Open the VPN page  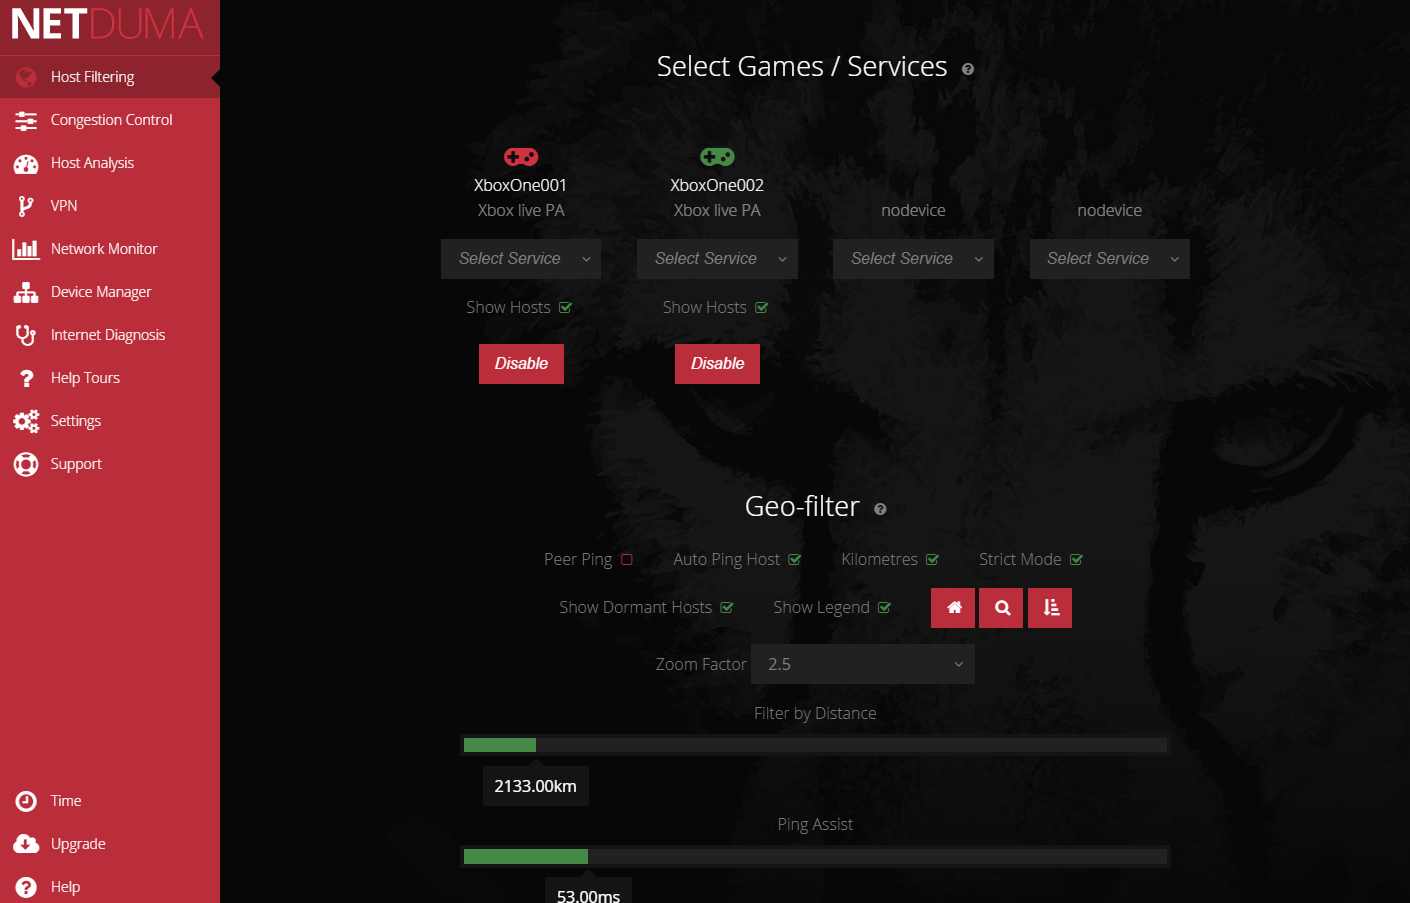[x=110, y=206]
